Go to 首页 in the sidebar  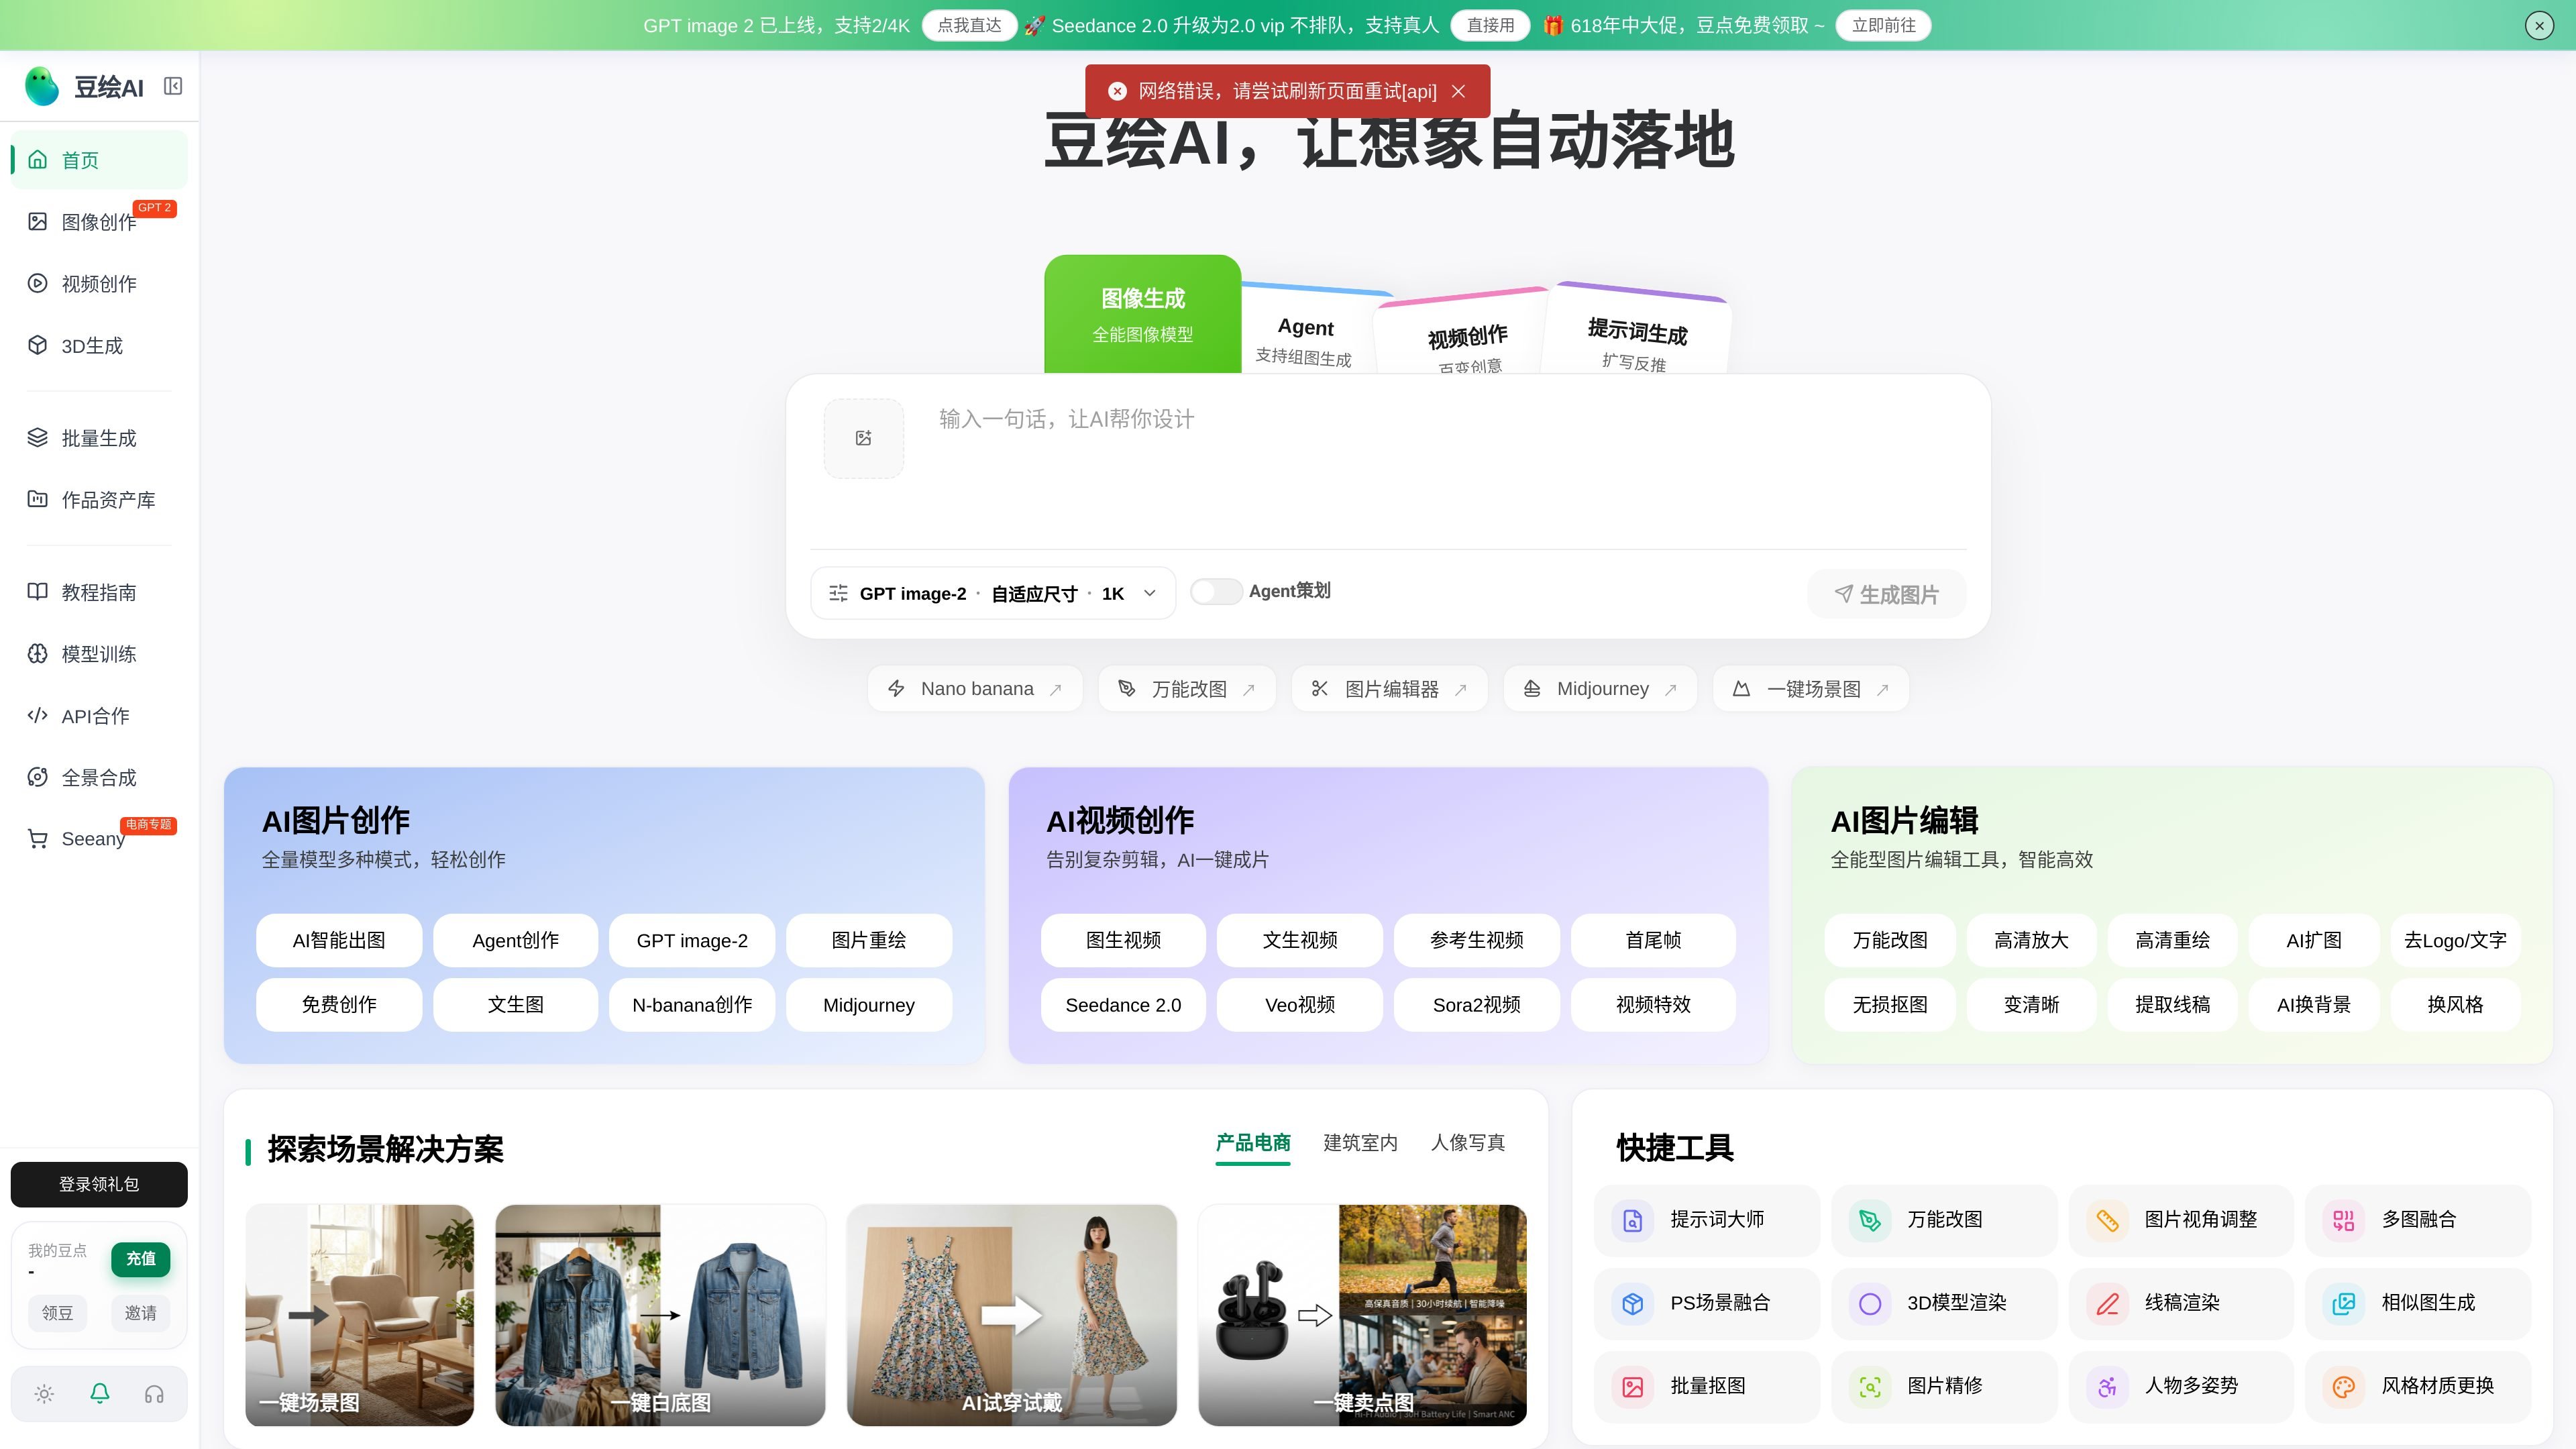tap(99, 160)
